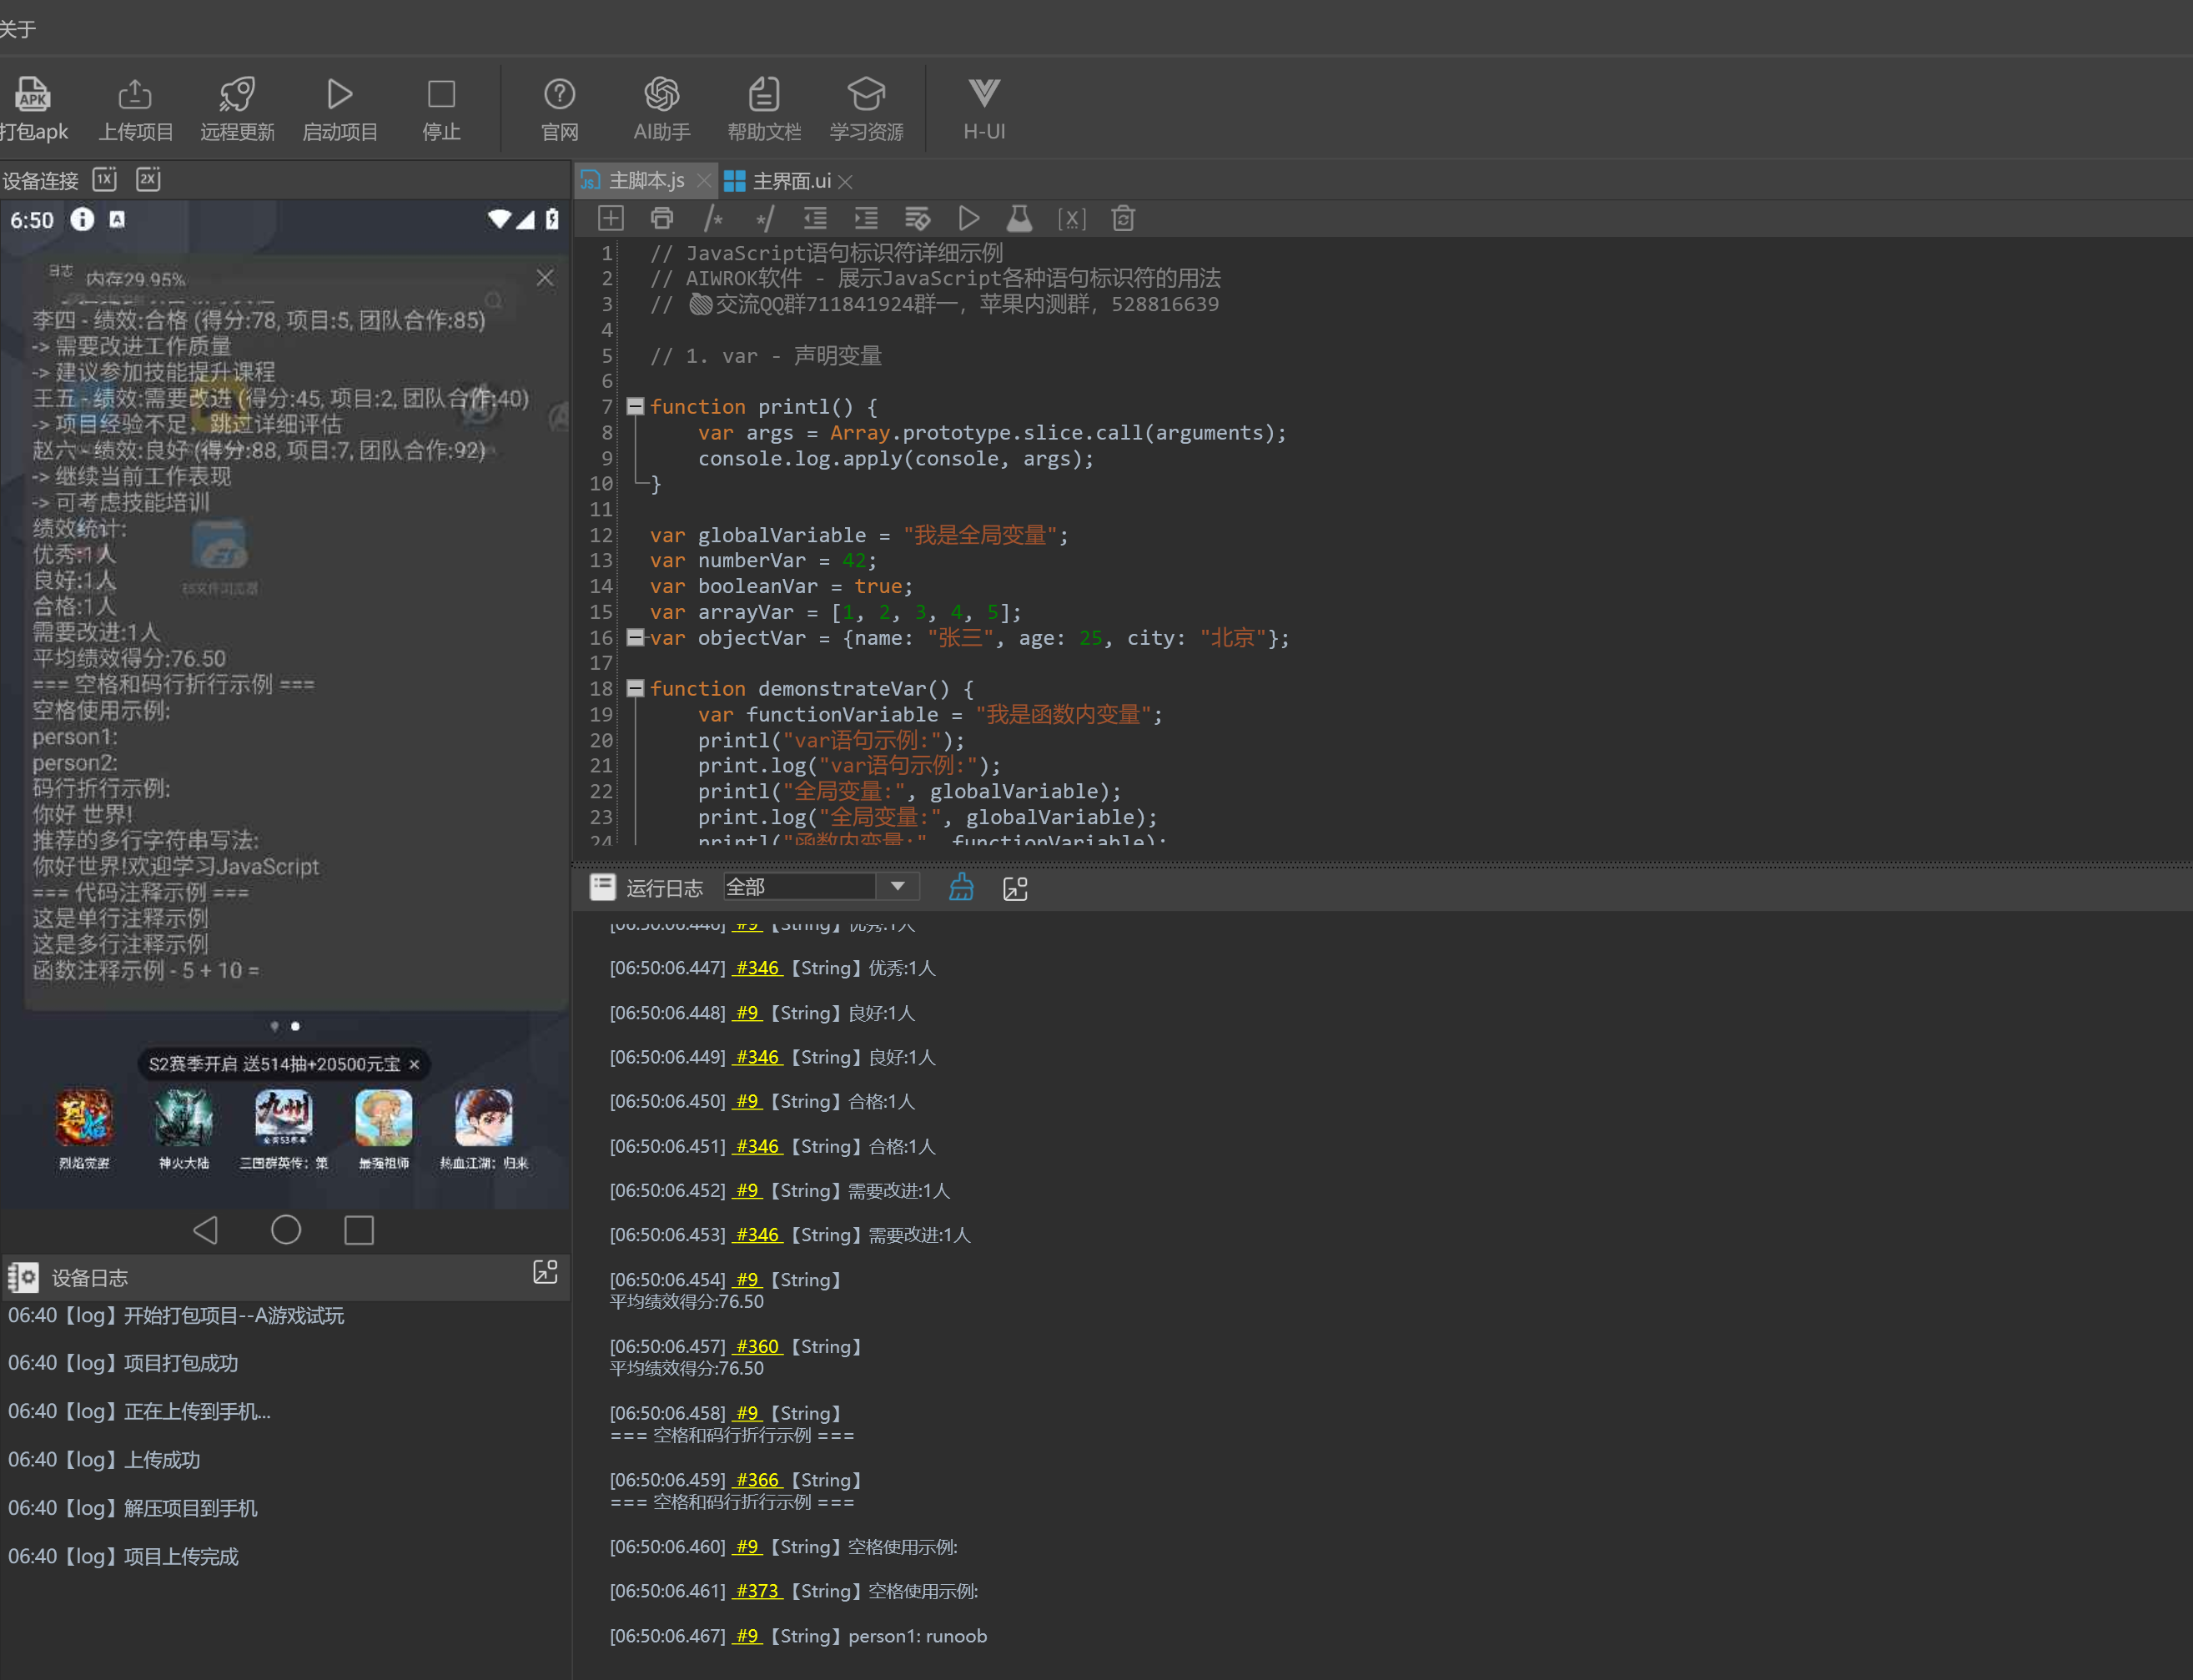
Task: Collapse the demonstrateVar function fold marker
Action: [x=635, y=688]
